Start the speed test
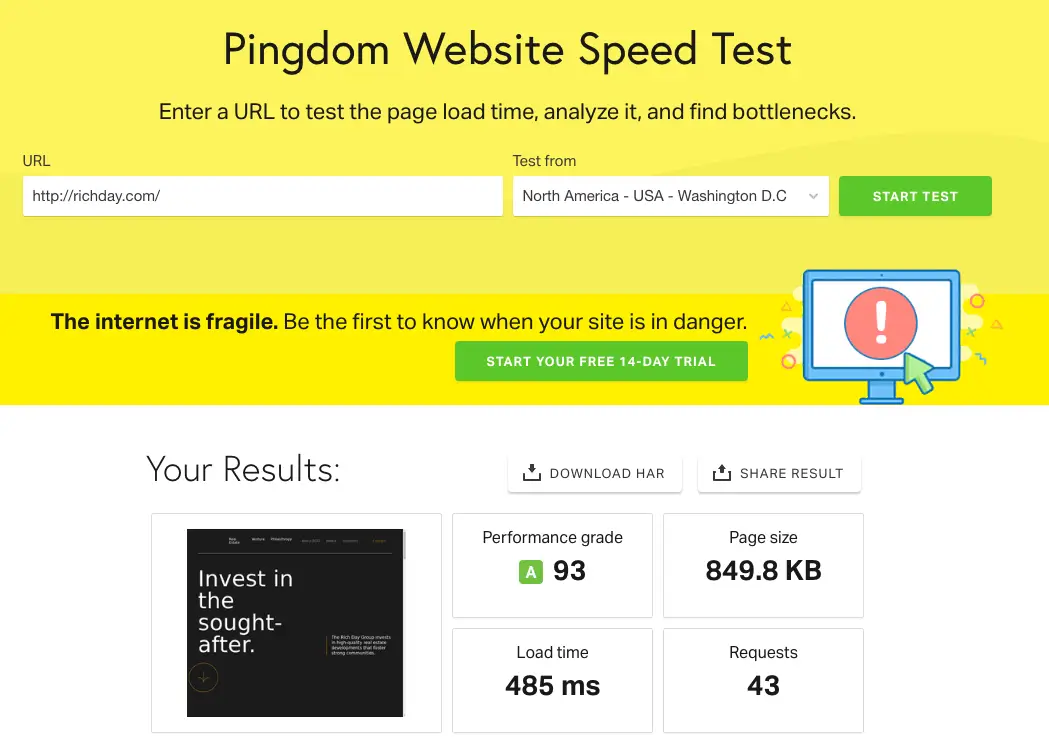The width and height of the screenshot is (1049, 754). (x=915, y=196)
